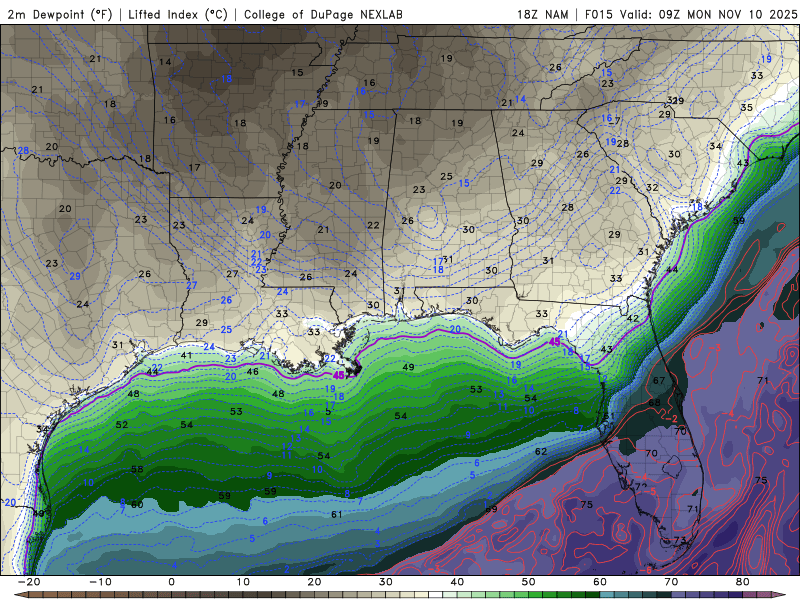
Task: Click the blue "29" lifted index label in Texas
Action: coord(75,276)
